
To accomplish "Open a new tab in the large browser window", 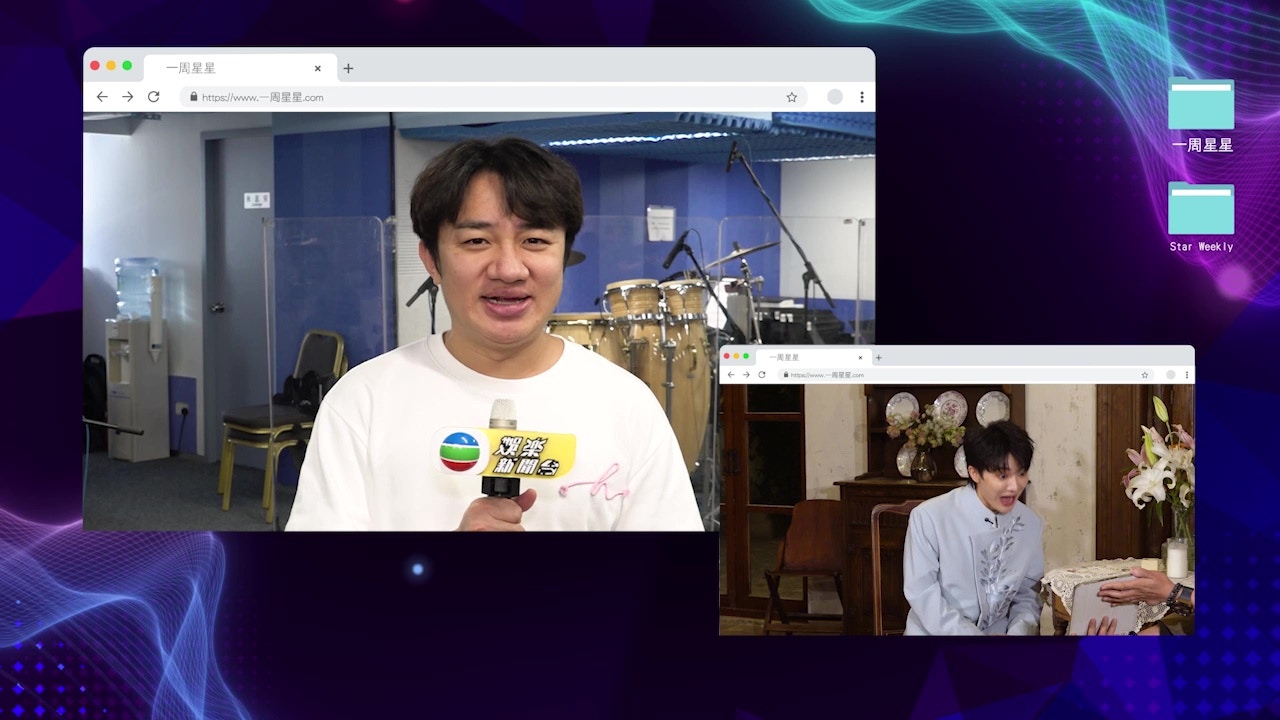I will click(x=348, y=68).
